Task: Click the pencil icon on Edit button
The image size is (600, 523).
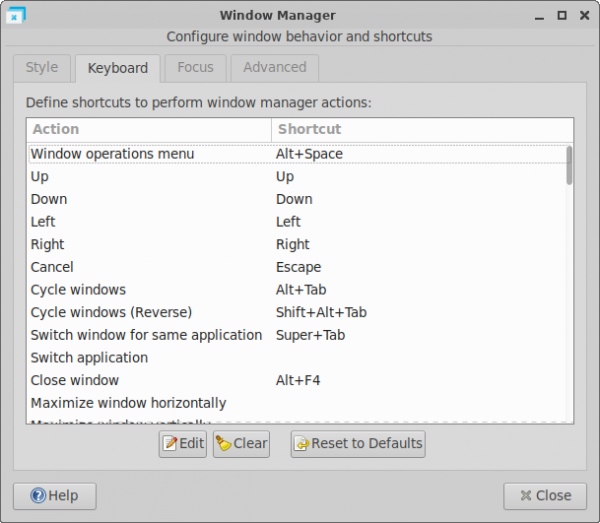Action: 170,443
